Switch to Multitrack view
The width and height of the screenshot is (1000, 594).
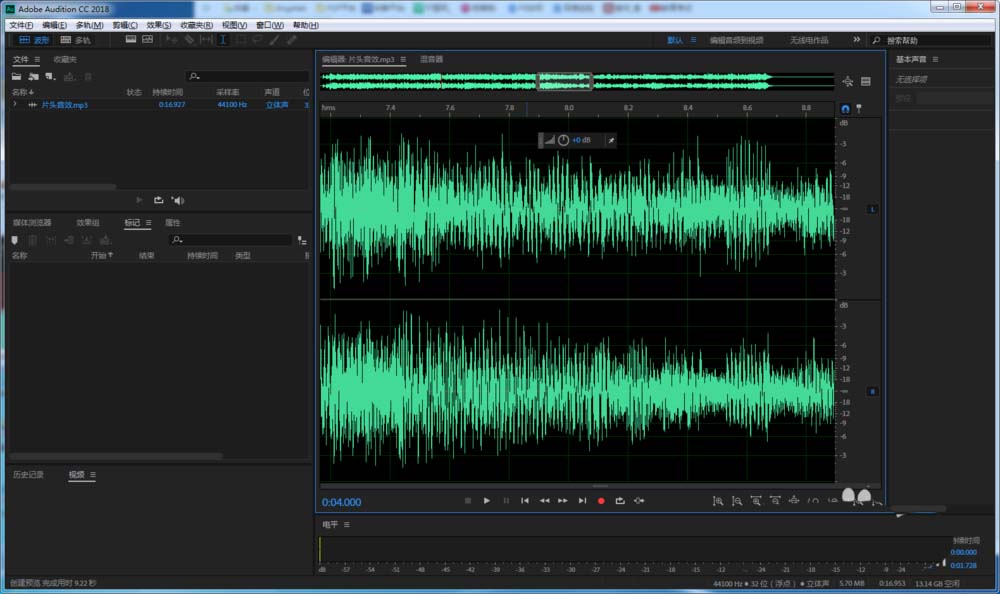pyautogui.click(x=76, y=40)
